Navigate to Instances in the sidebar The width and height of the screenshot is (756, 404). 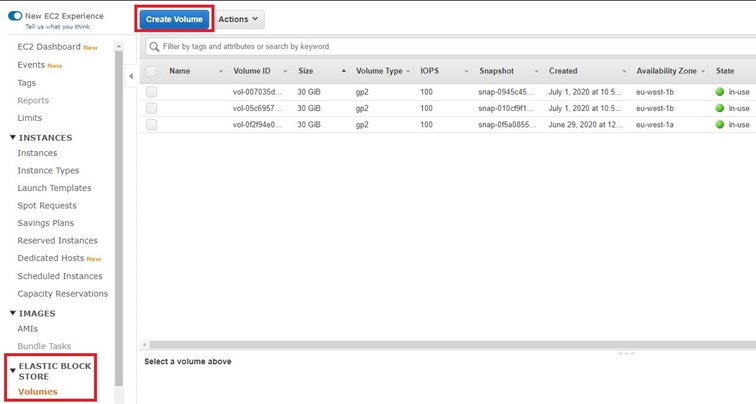[x=37, y=153]
